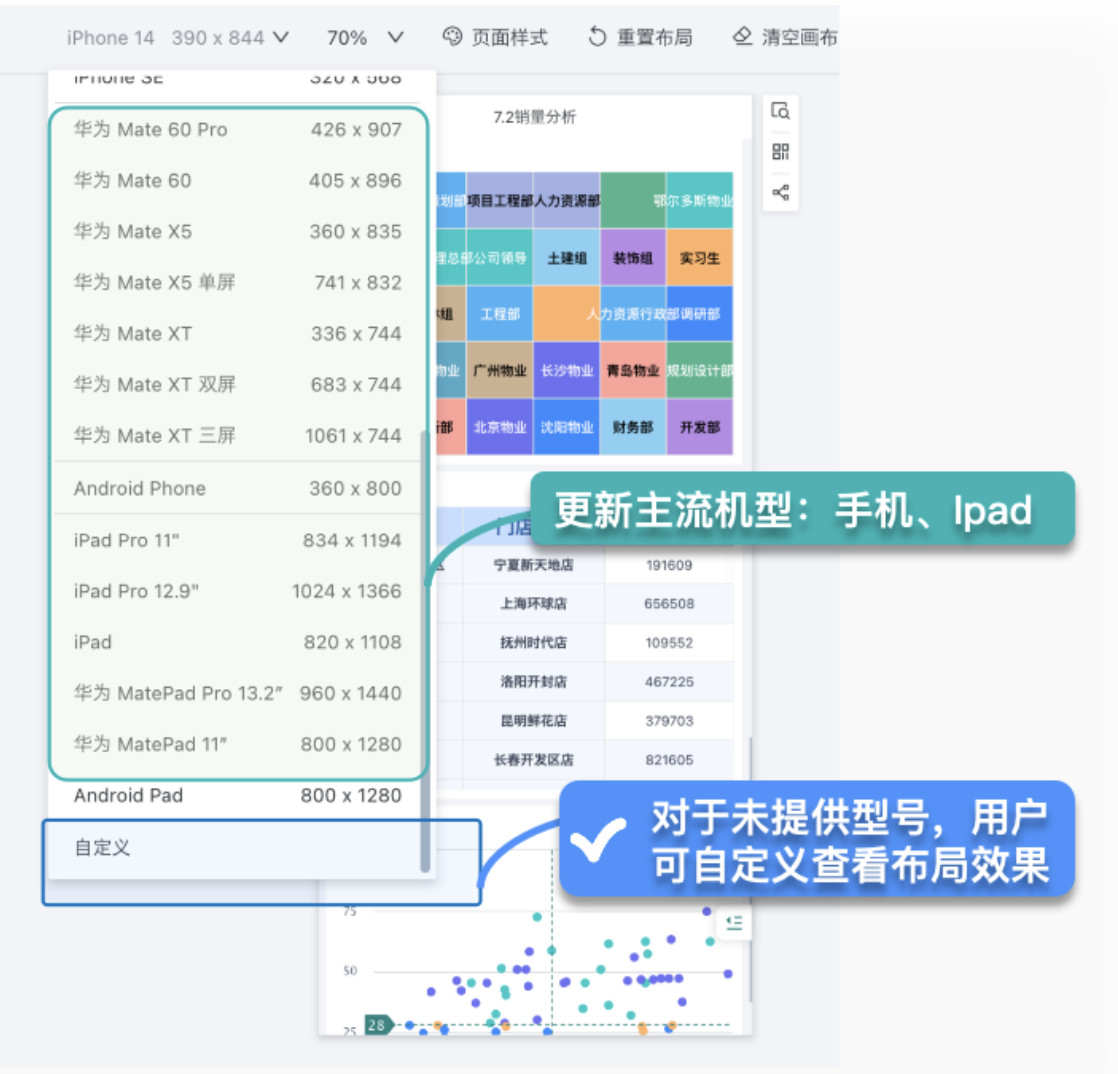The image size is (1118, 1074).
Task: Click the 重置布局 reset icon
Action: tap(597, 36)
